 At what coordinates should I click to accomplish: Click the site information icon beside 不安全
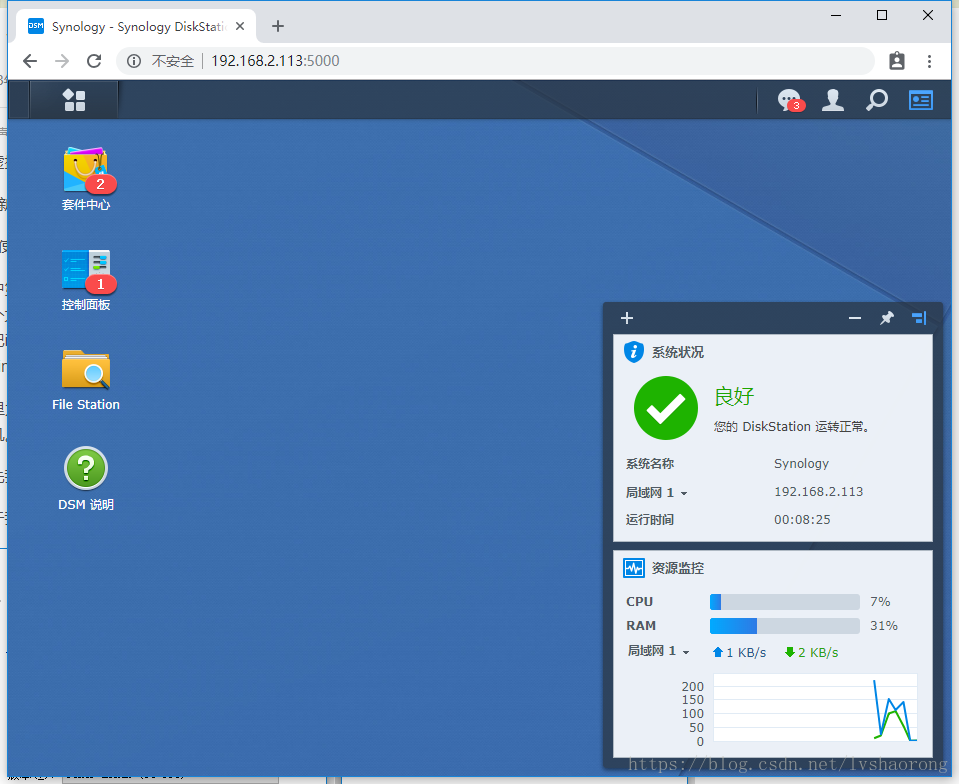click(134, 61)
